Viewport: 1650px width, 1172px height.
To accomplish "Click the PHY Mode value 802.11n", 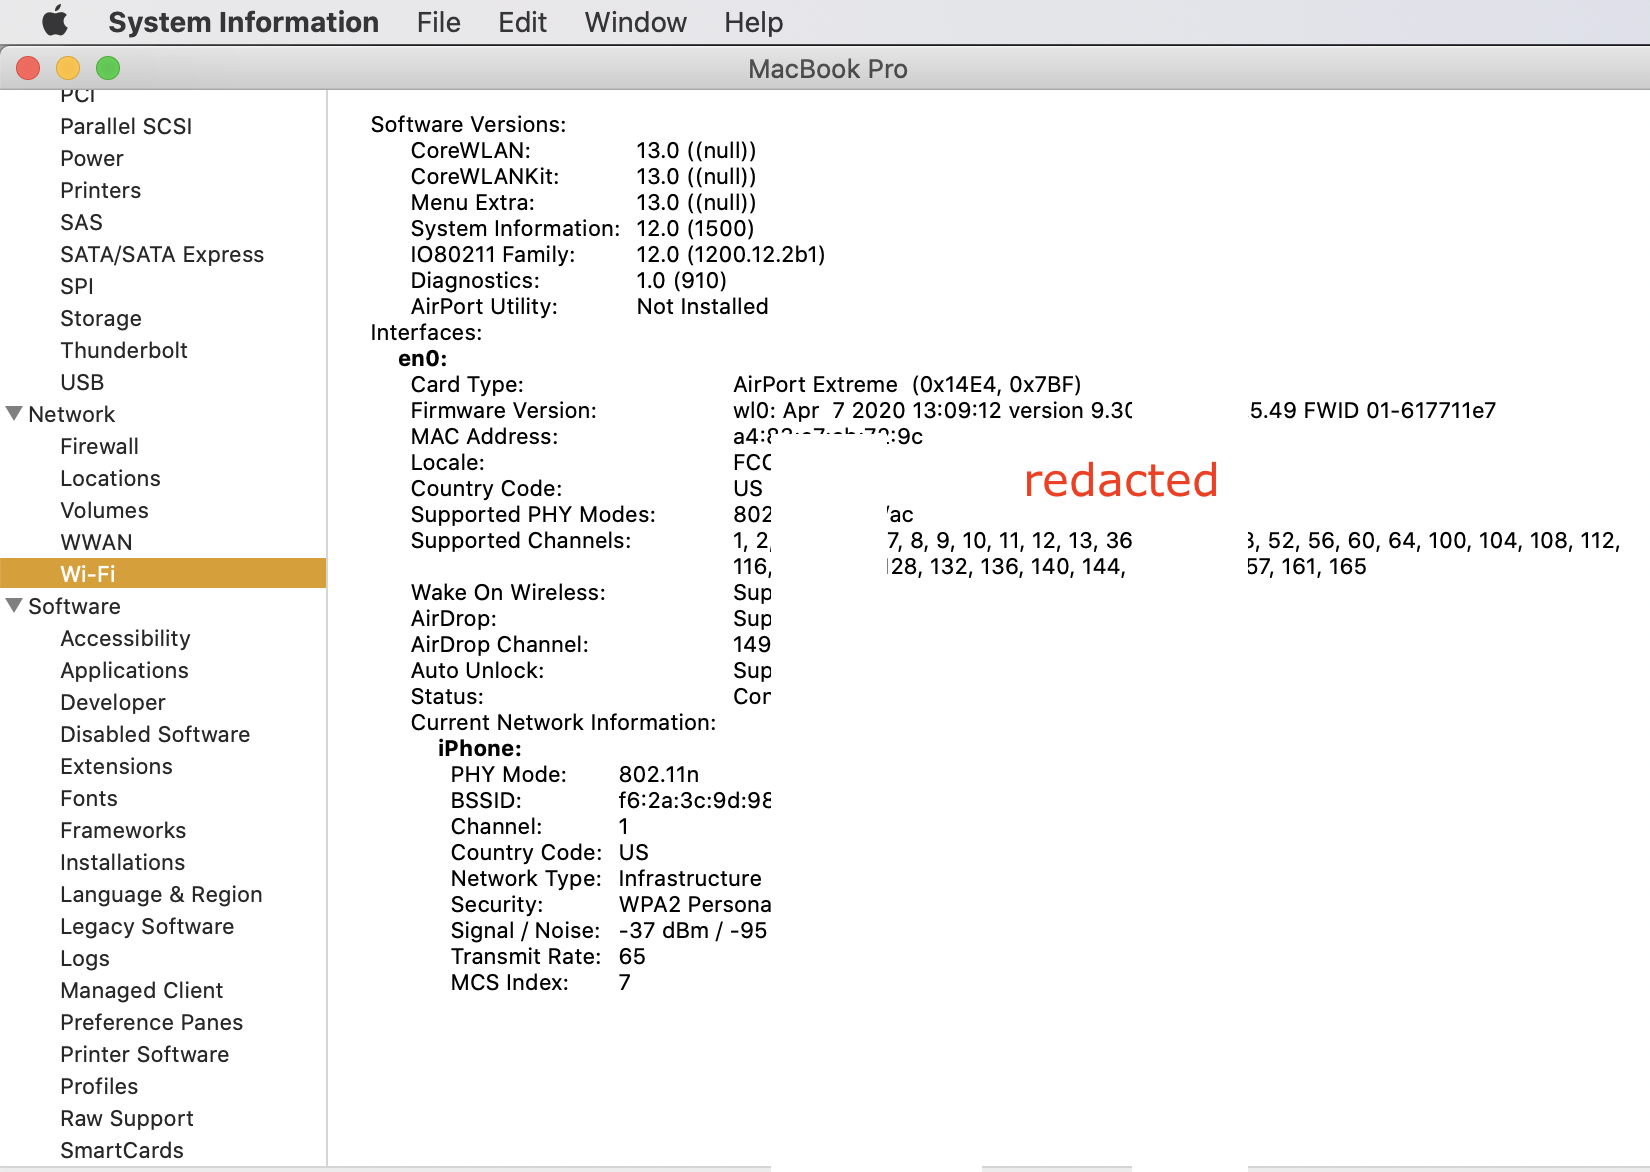I will point(659,774).
